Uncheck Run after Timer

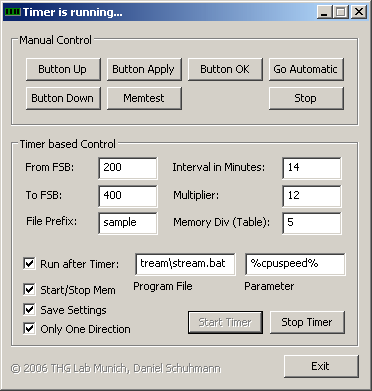click(29, 264)
